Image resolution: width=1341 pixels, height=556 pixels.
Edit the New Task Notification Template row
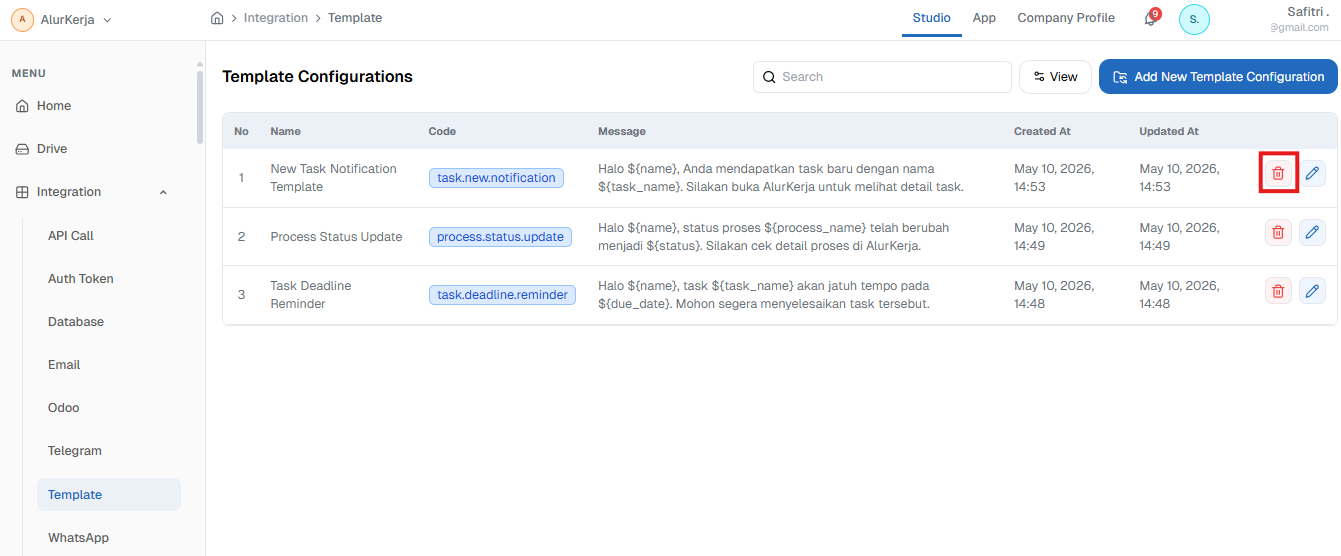pos(1312,173)
